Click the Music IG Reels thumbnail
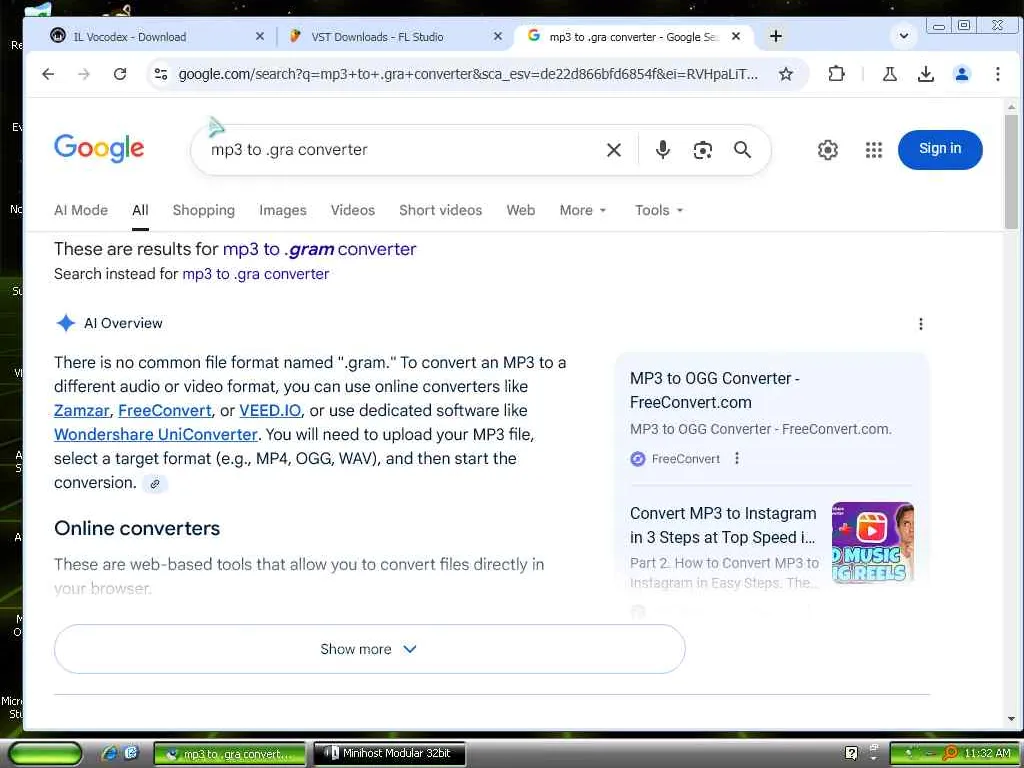Image resolution: width=1024 pixels, height=768 pixels. click(x=872, y=543)
